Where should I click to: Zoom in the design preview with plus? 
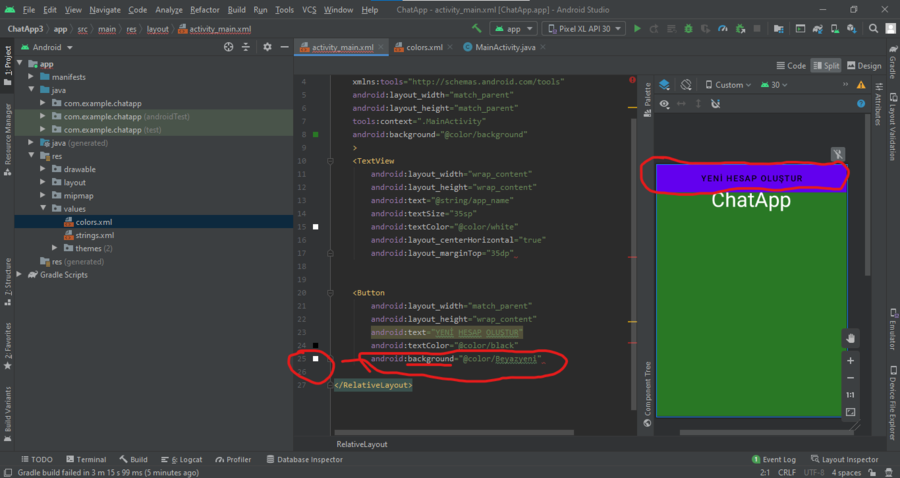click(850, 360)
